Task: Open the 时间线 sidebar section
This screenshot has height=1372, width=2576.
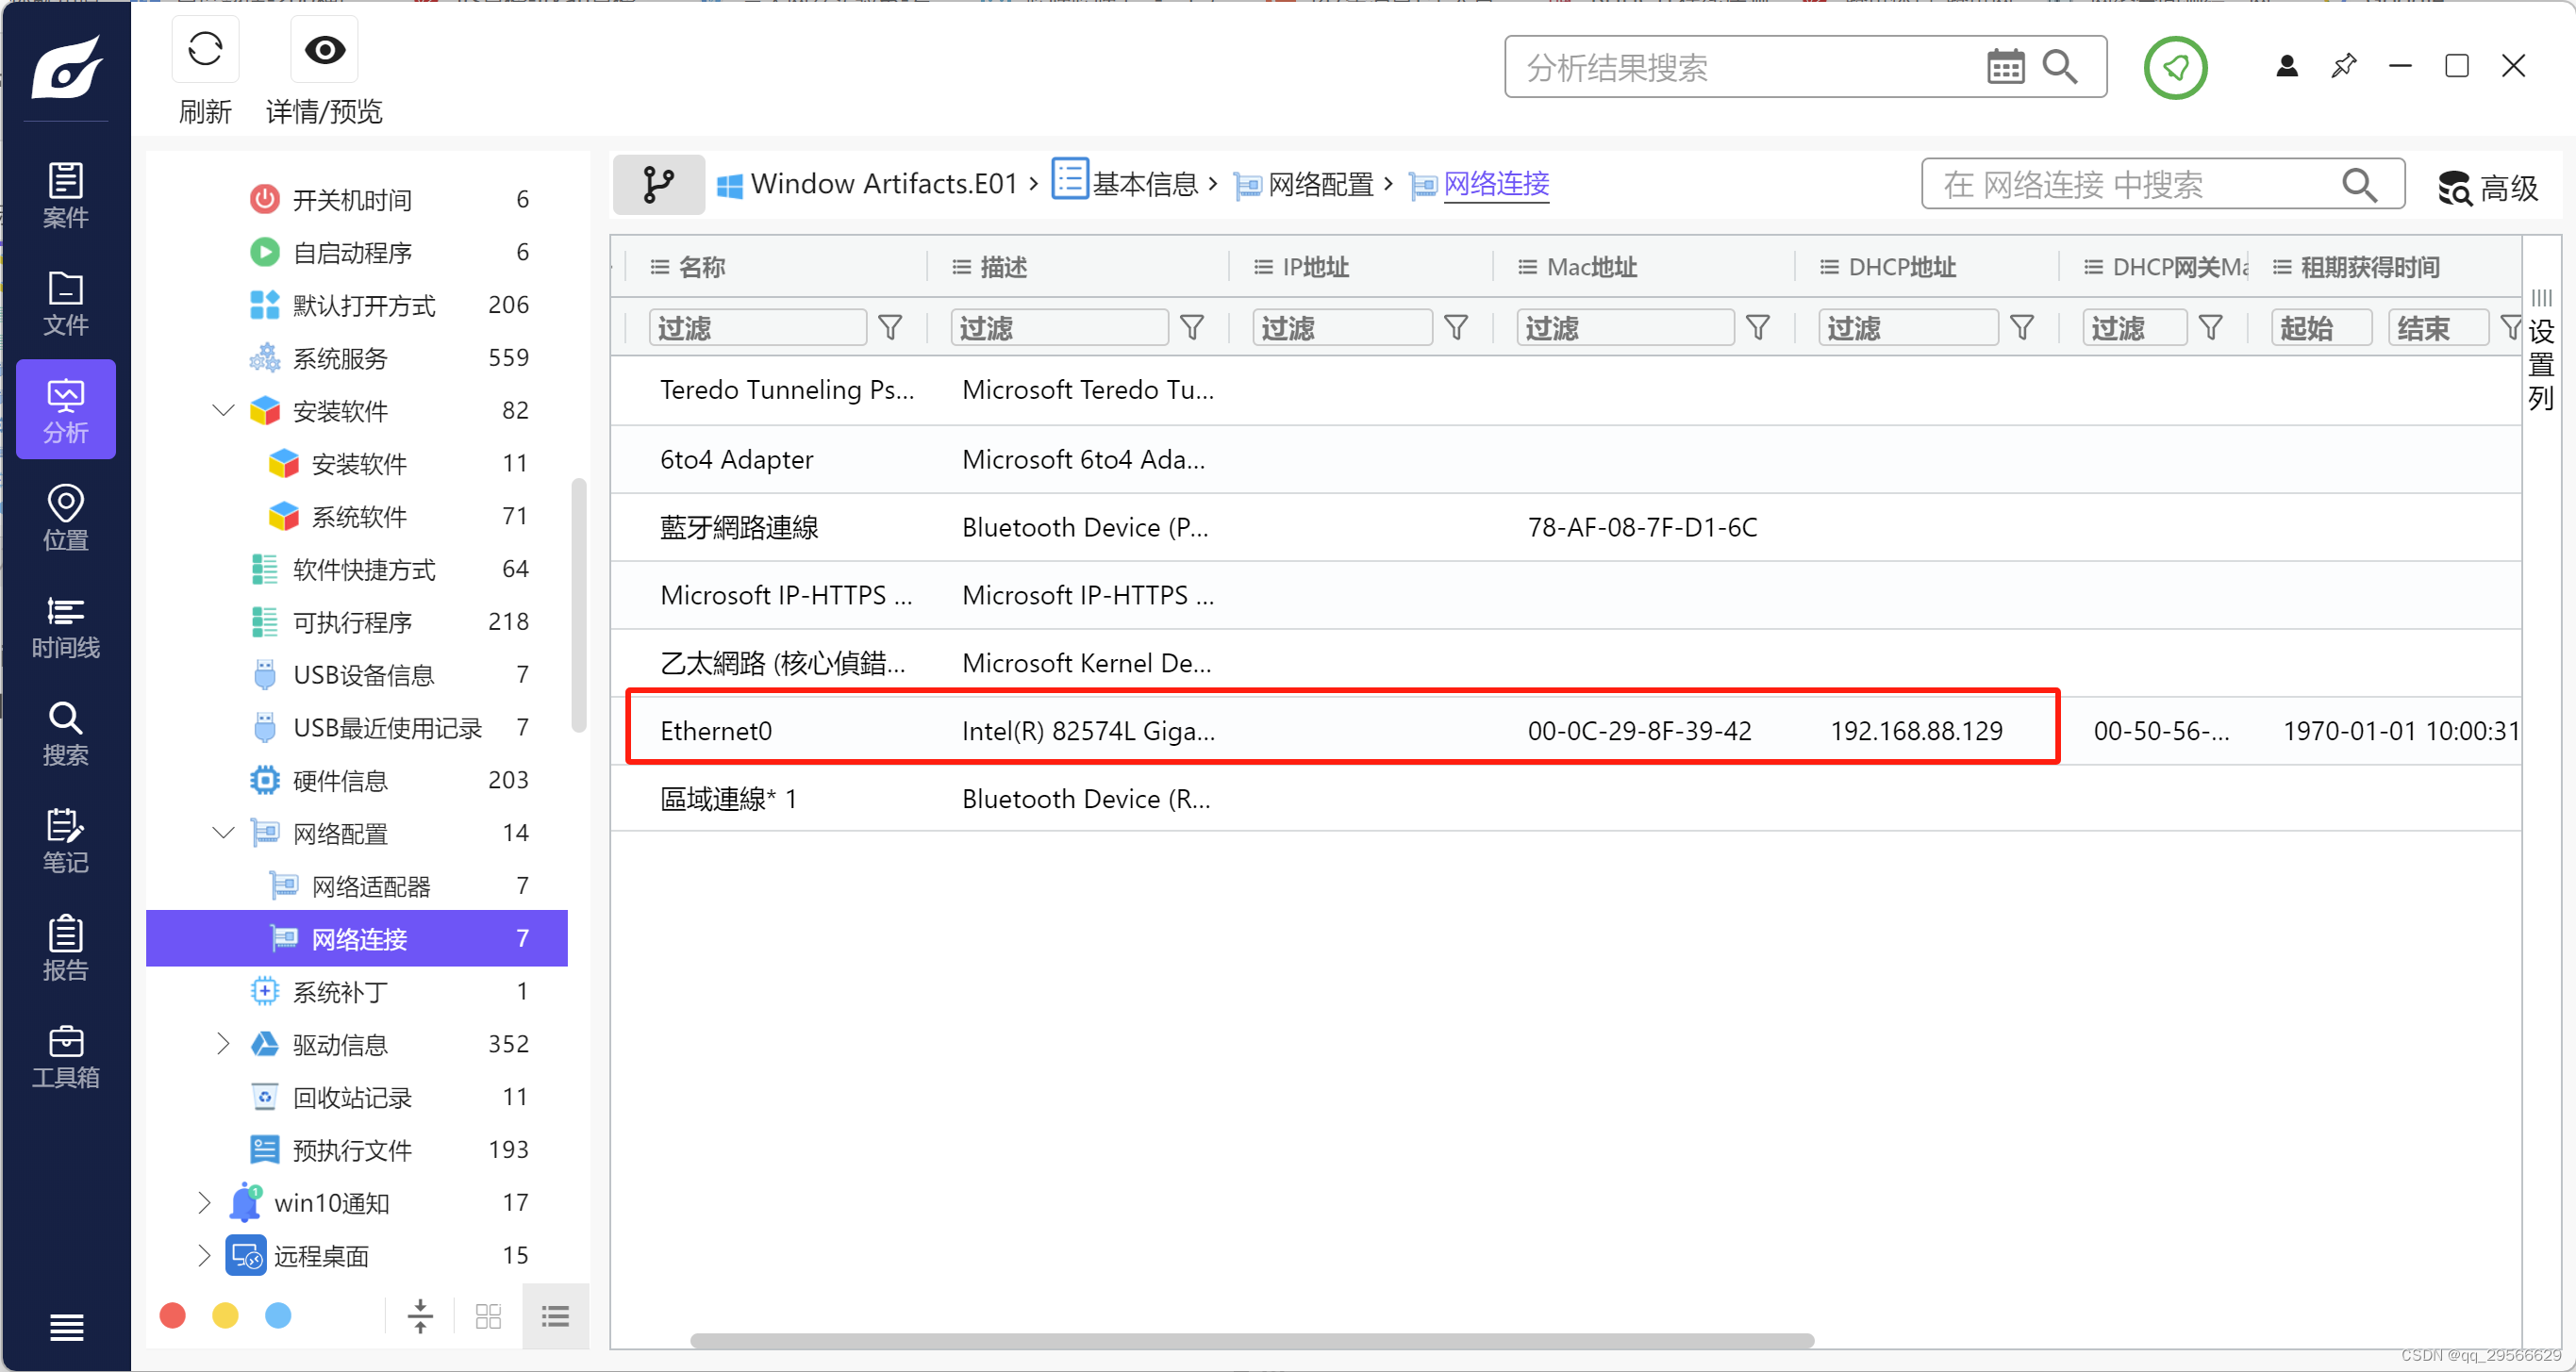Action: (66, 626)
